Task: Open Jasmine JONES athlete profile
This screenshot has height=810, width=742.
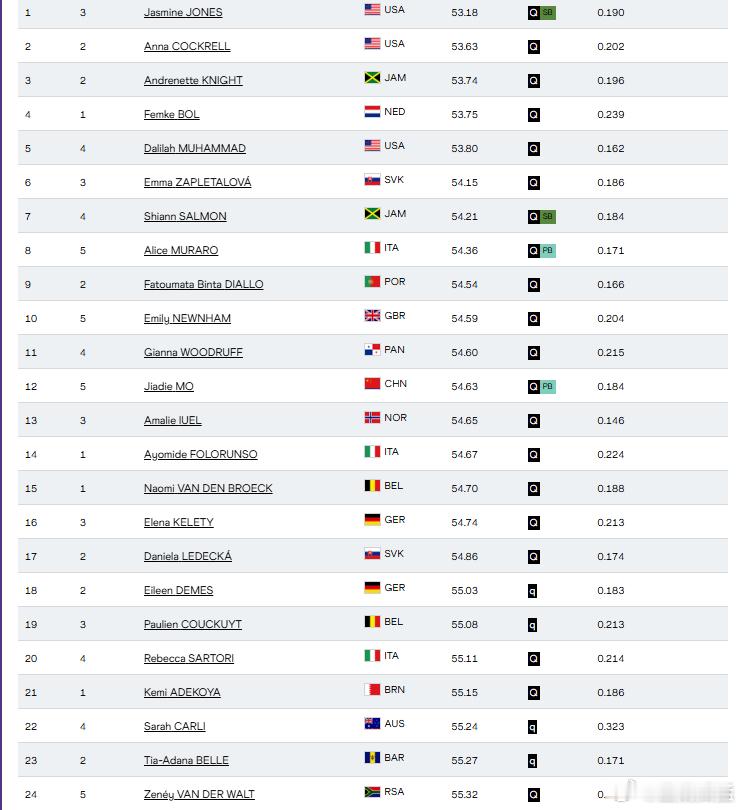Action: pyautogui.click(x=183, y=12)
